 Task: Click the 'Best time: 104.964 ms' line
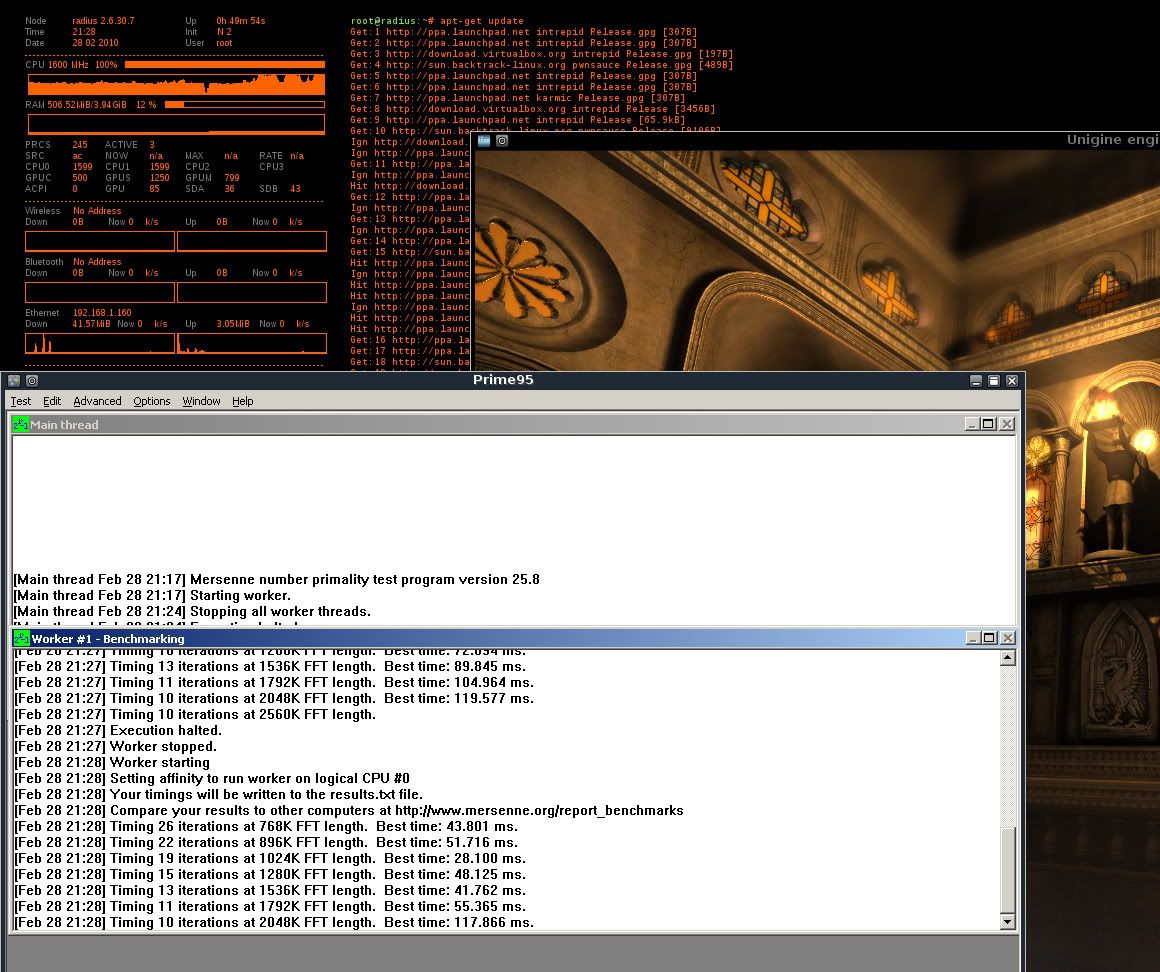pos(274,683)
